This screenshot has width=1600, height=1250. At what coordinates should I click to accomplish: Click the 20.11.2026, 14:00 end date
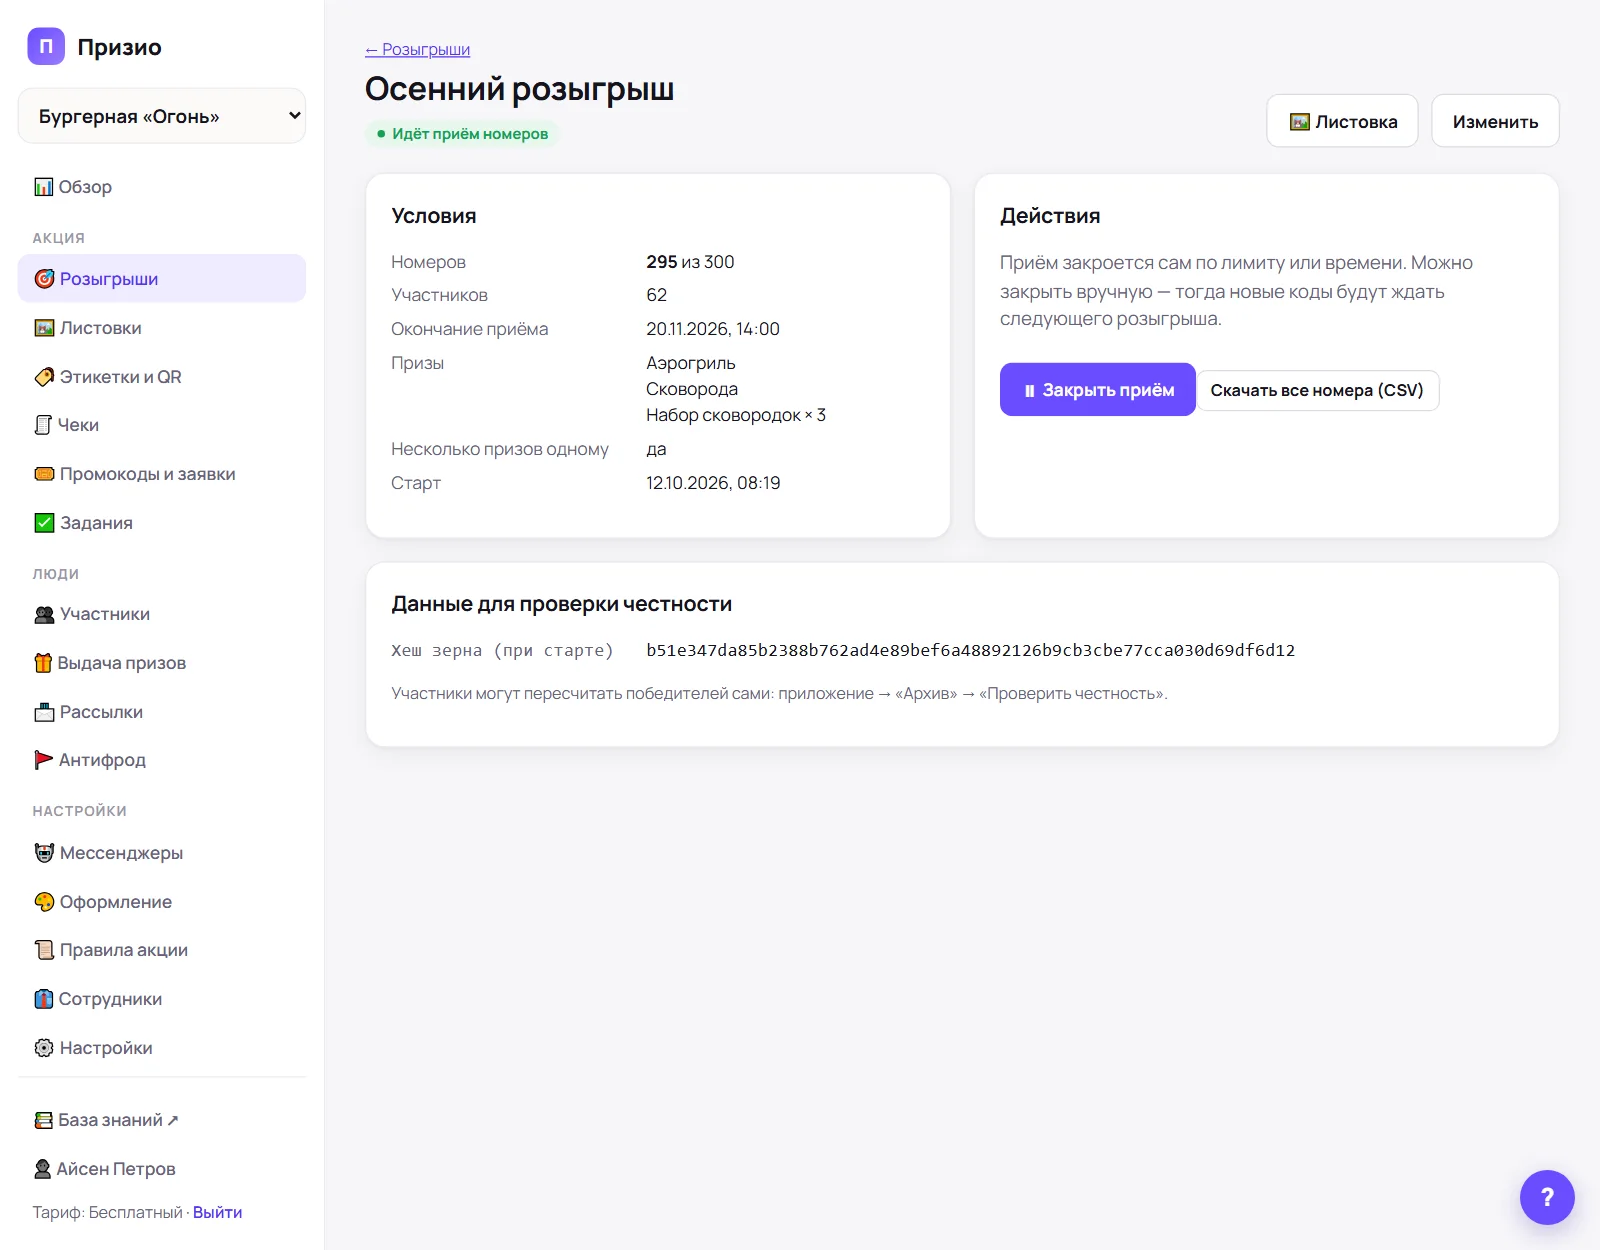pyautogui.click(x=713, y=329)
